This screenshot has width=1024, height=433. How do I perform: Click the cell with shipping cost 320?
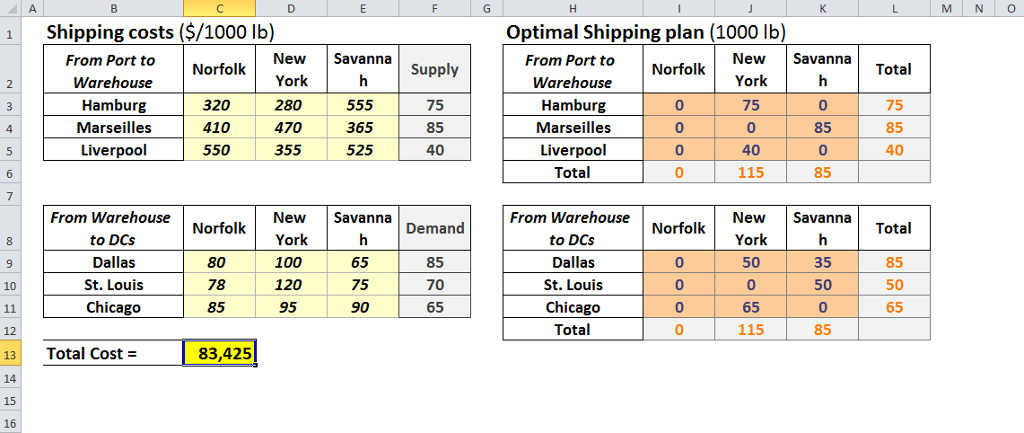tap(220, 105)
